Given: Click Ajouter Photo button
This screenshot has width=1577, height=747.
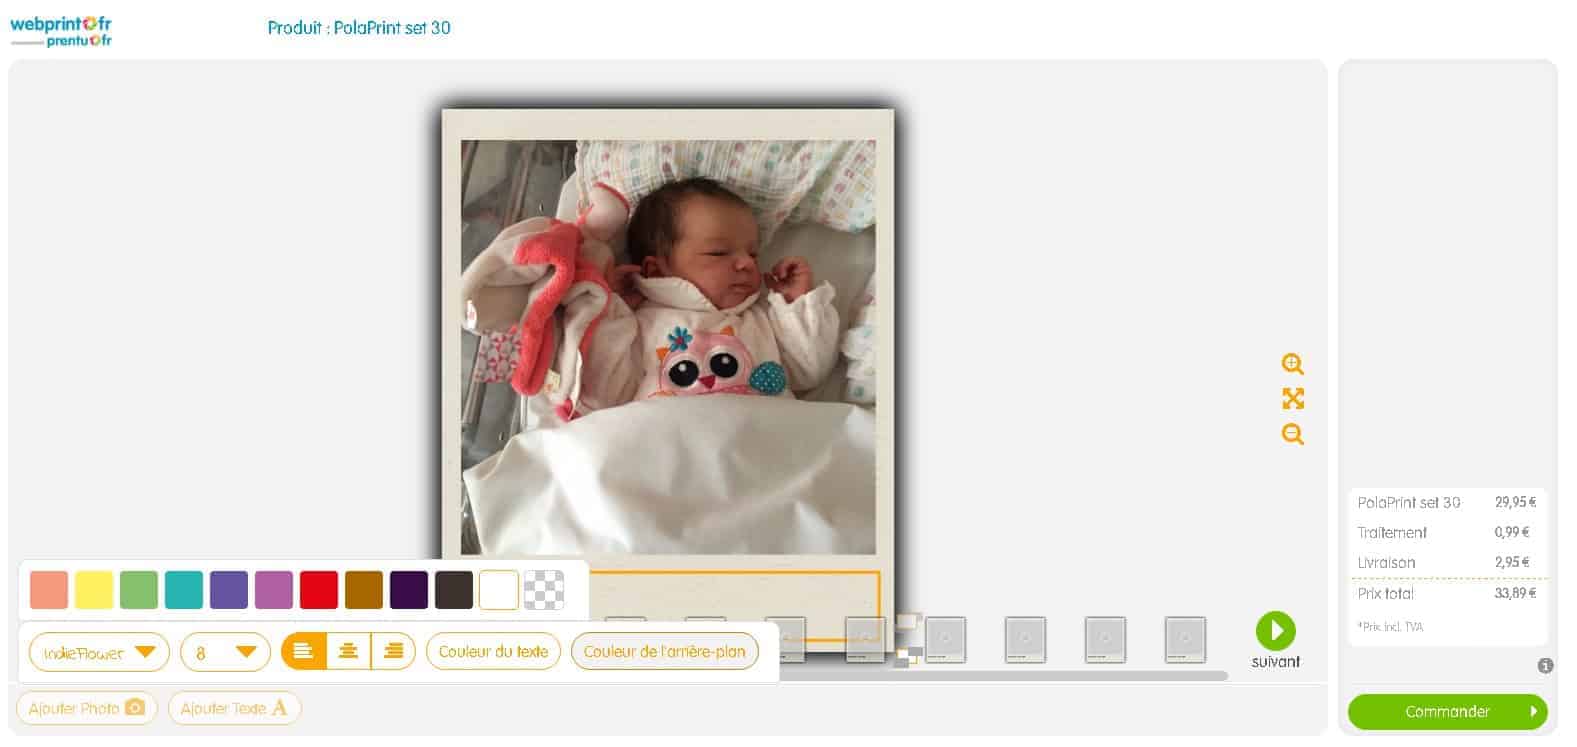Looking at the screenshot, I should pos(86,708).
